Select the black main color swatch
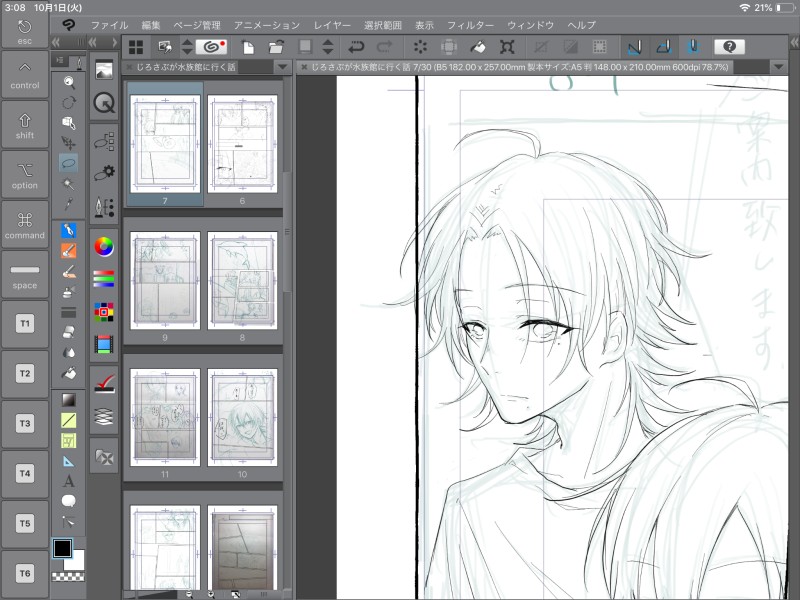The height and width of the screenshot is (600, 800). 62,548
